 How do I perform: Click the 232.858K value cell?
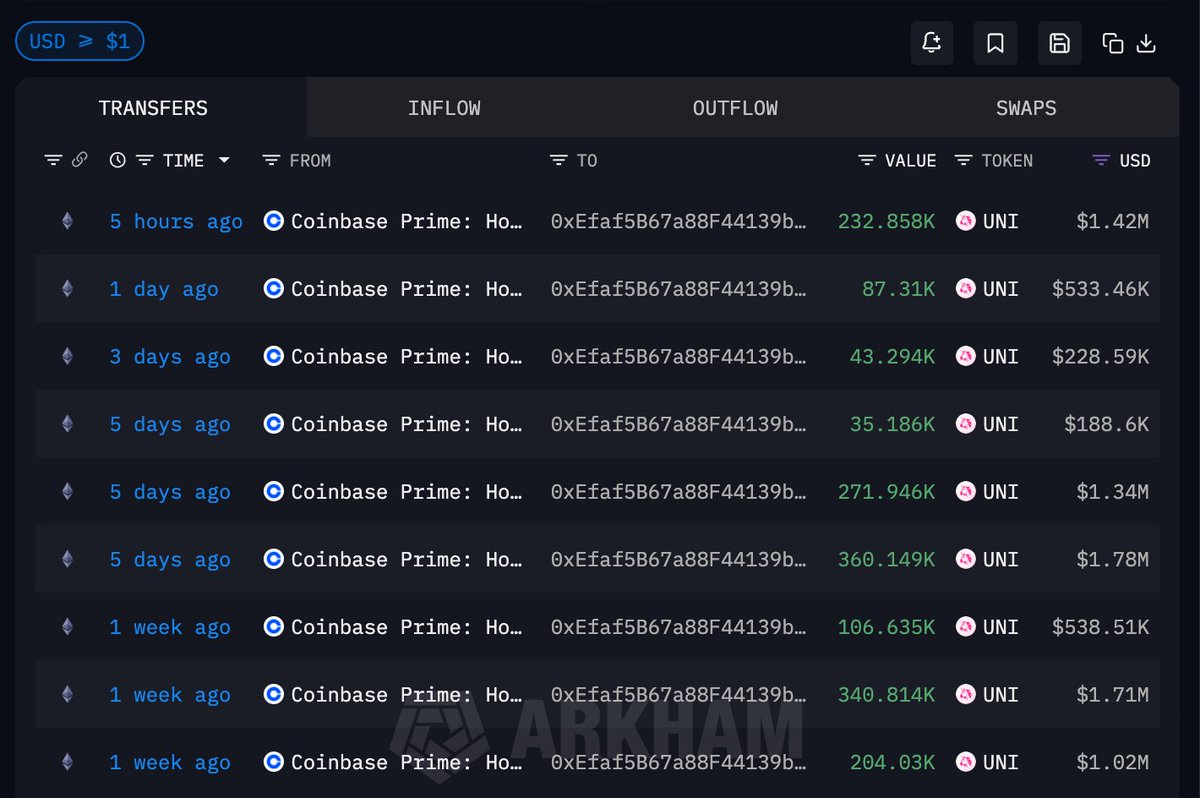pos(886,222)
